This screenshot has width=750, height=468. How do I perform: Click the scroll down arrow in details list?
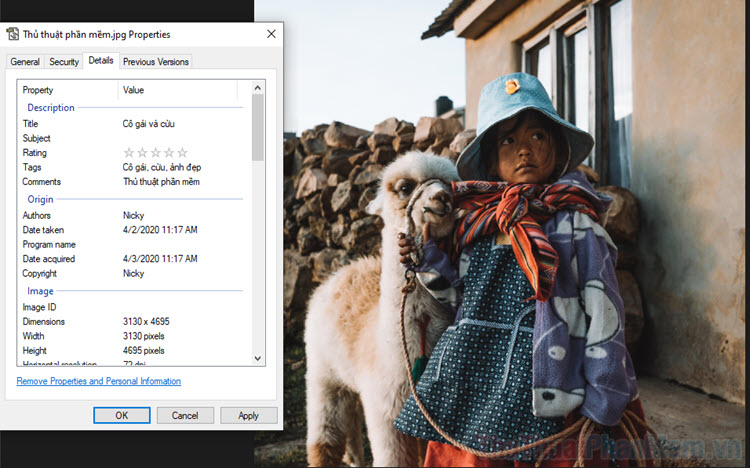coord(258,358)
